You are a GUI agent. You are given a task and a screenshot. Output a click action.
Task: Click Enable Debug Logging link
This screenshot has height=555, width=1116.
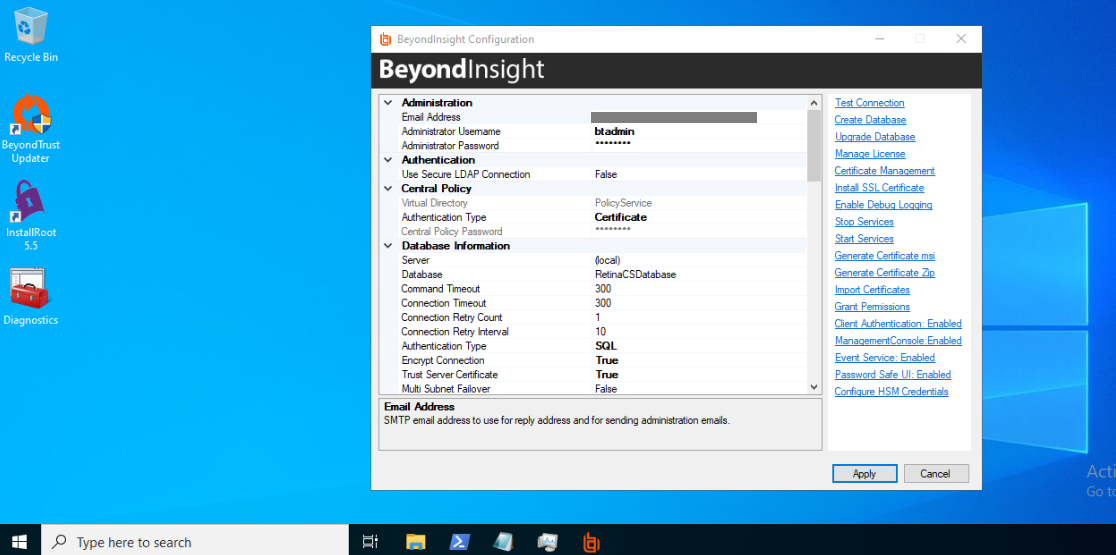point(883,205)
